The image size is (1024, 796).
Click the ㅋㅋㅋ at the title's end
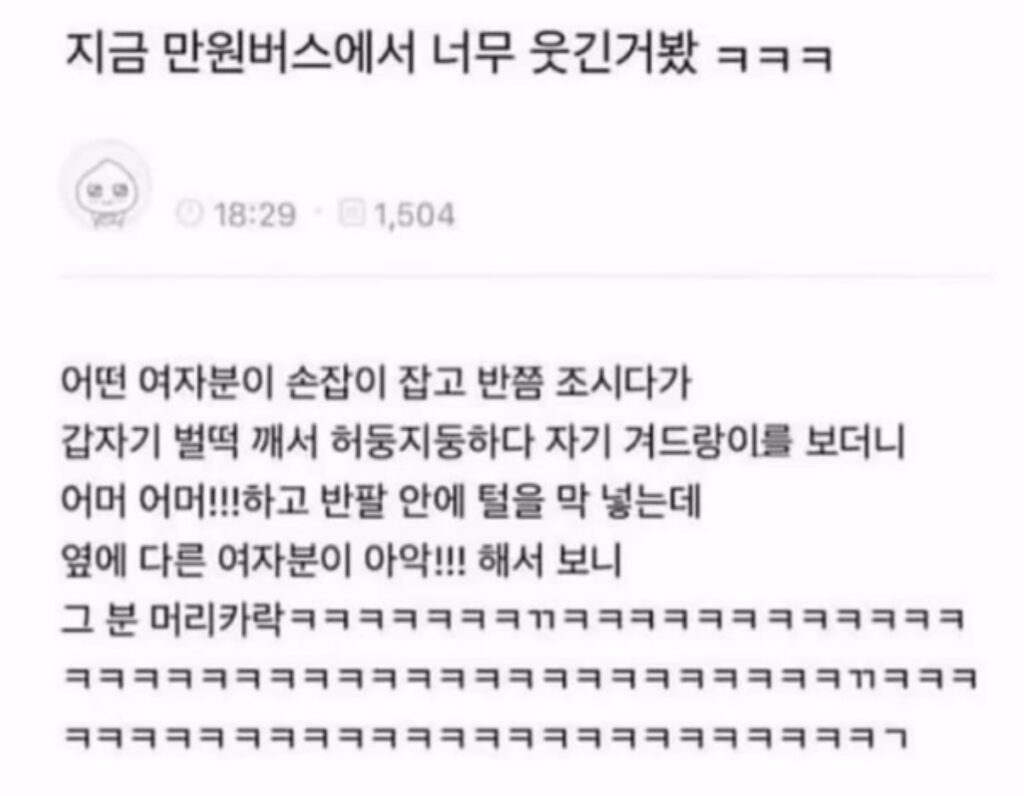point(775,57)
